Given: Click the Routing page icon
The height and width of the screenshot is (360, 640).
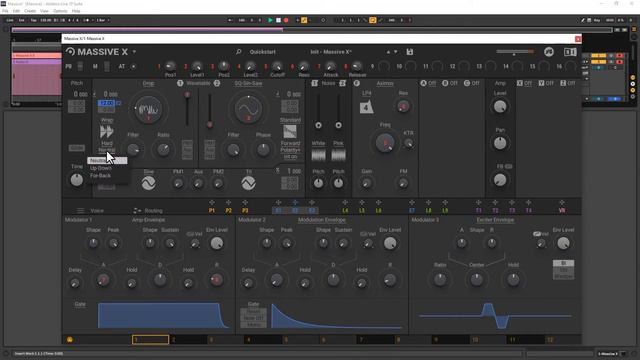Looking at the screenshot, I should tap(137, 211).
